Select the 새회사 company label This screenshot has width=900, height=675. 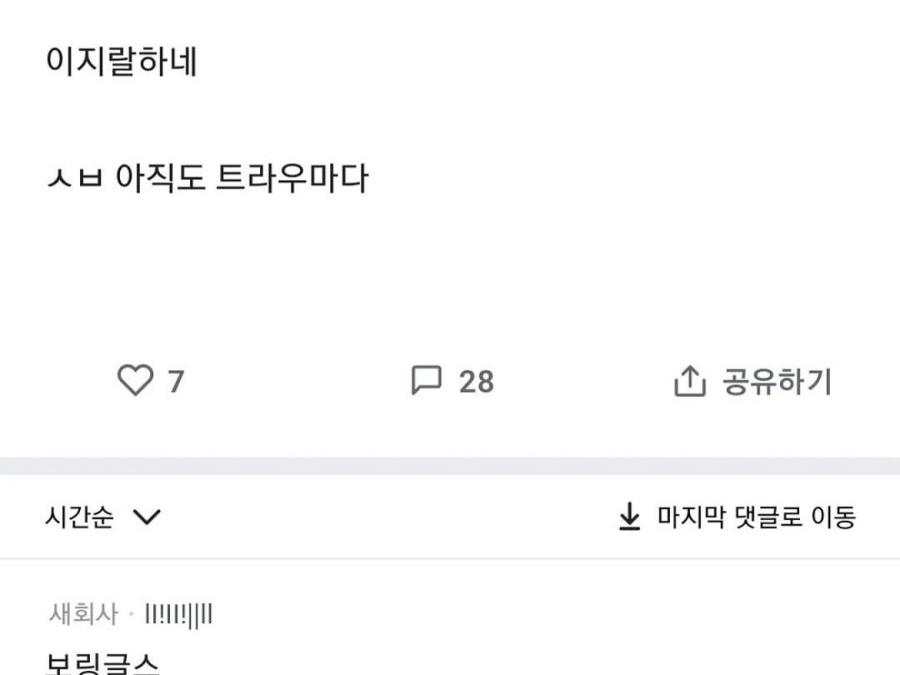[x=83, y=614]
